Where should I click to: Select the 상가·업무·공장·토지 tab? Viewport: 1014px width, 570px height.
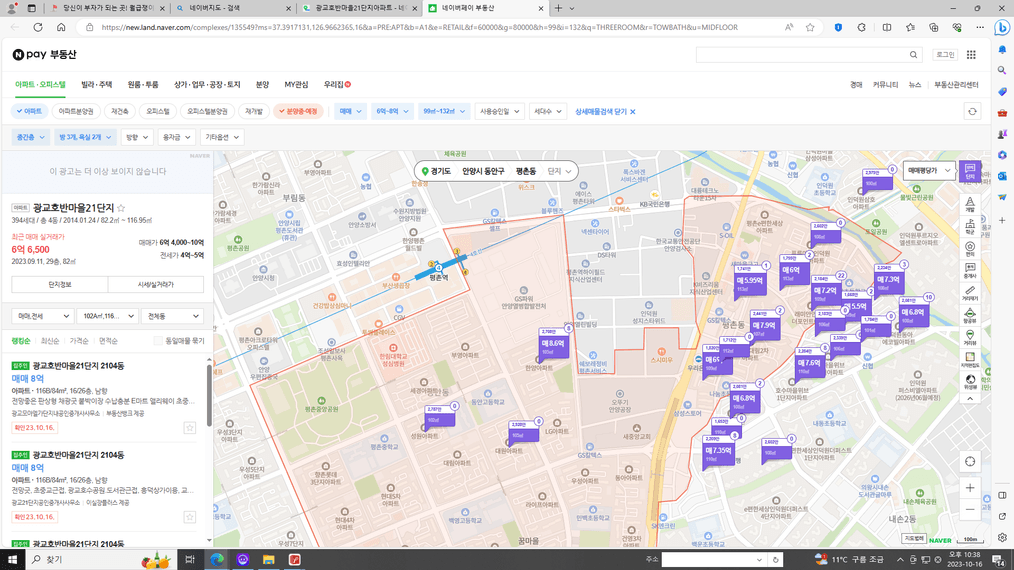pos(207,85)
